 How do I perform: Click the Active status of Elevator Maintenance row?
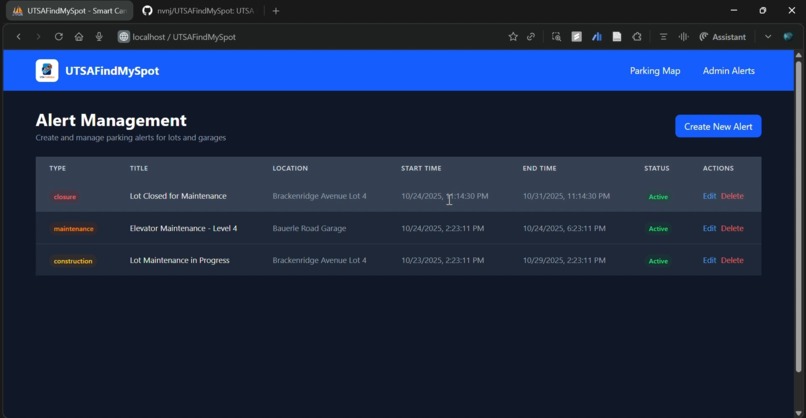tap(658, 229)
